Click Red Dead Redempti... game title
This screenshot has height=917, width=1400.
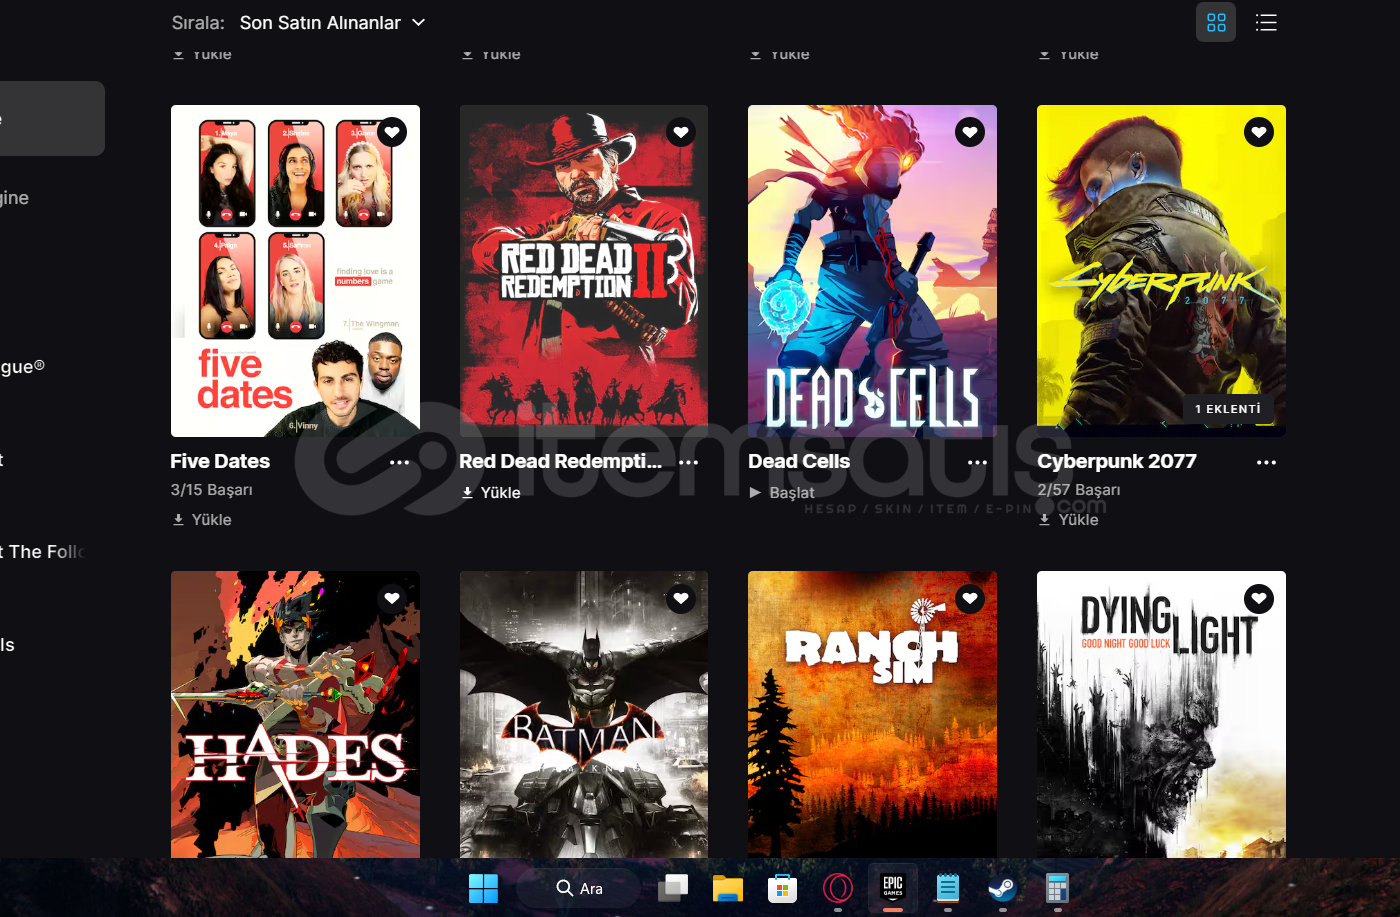[560, 461]
